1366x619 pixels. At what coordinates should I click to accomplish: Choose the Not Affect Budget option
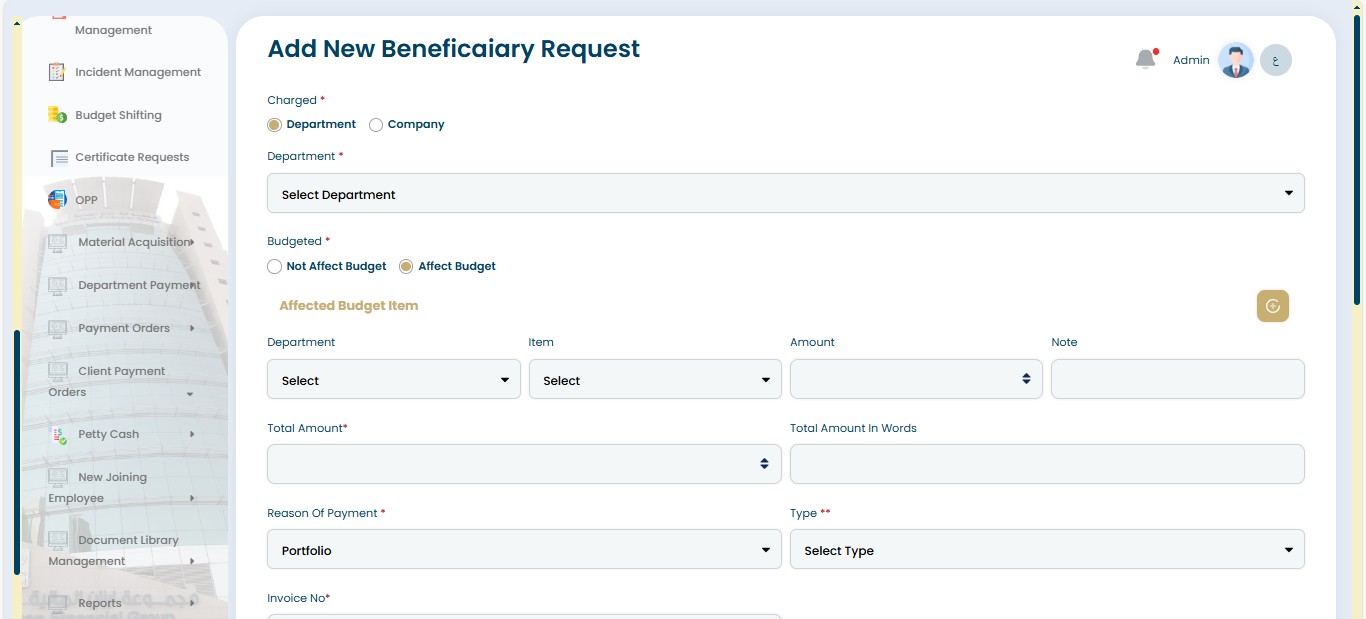click(274, 267)
